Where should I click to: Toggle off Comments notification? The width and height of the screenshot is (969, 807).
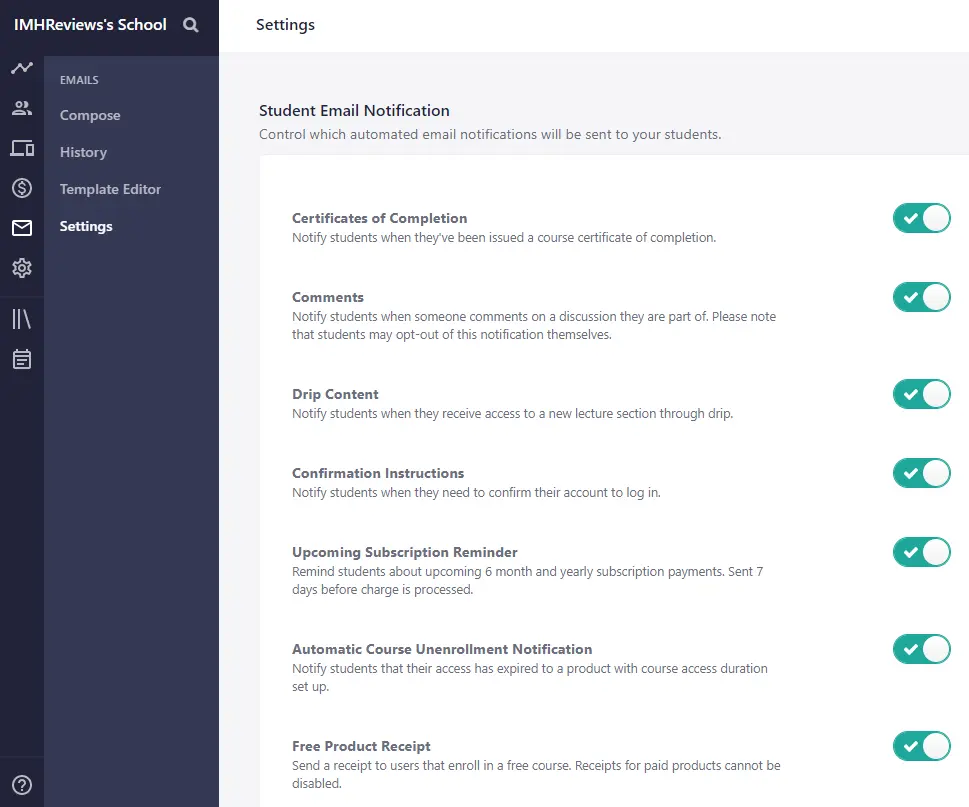tap(921, 297)
